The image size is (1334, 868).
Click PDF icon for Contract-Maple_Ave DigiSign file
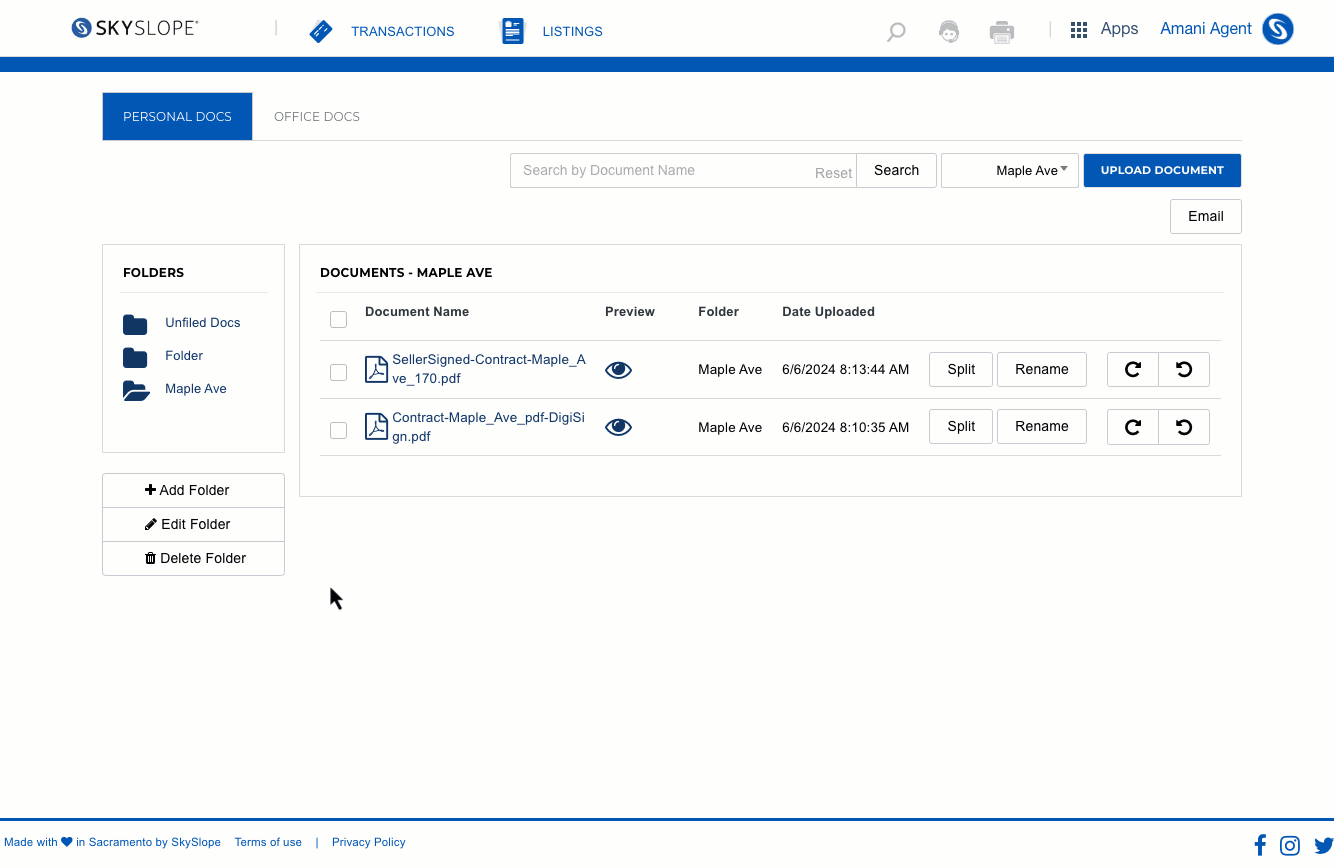376,426
